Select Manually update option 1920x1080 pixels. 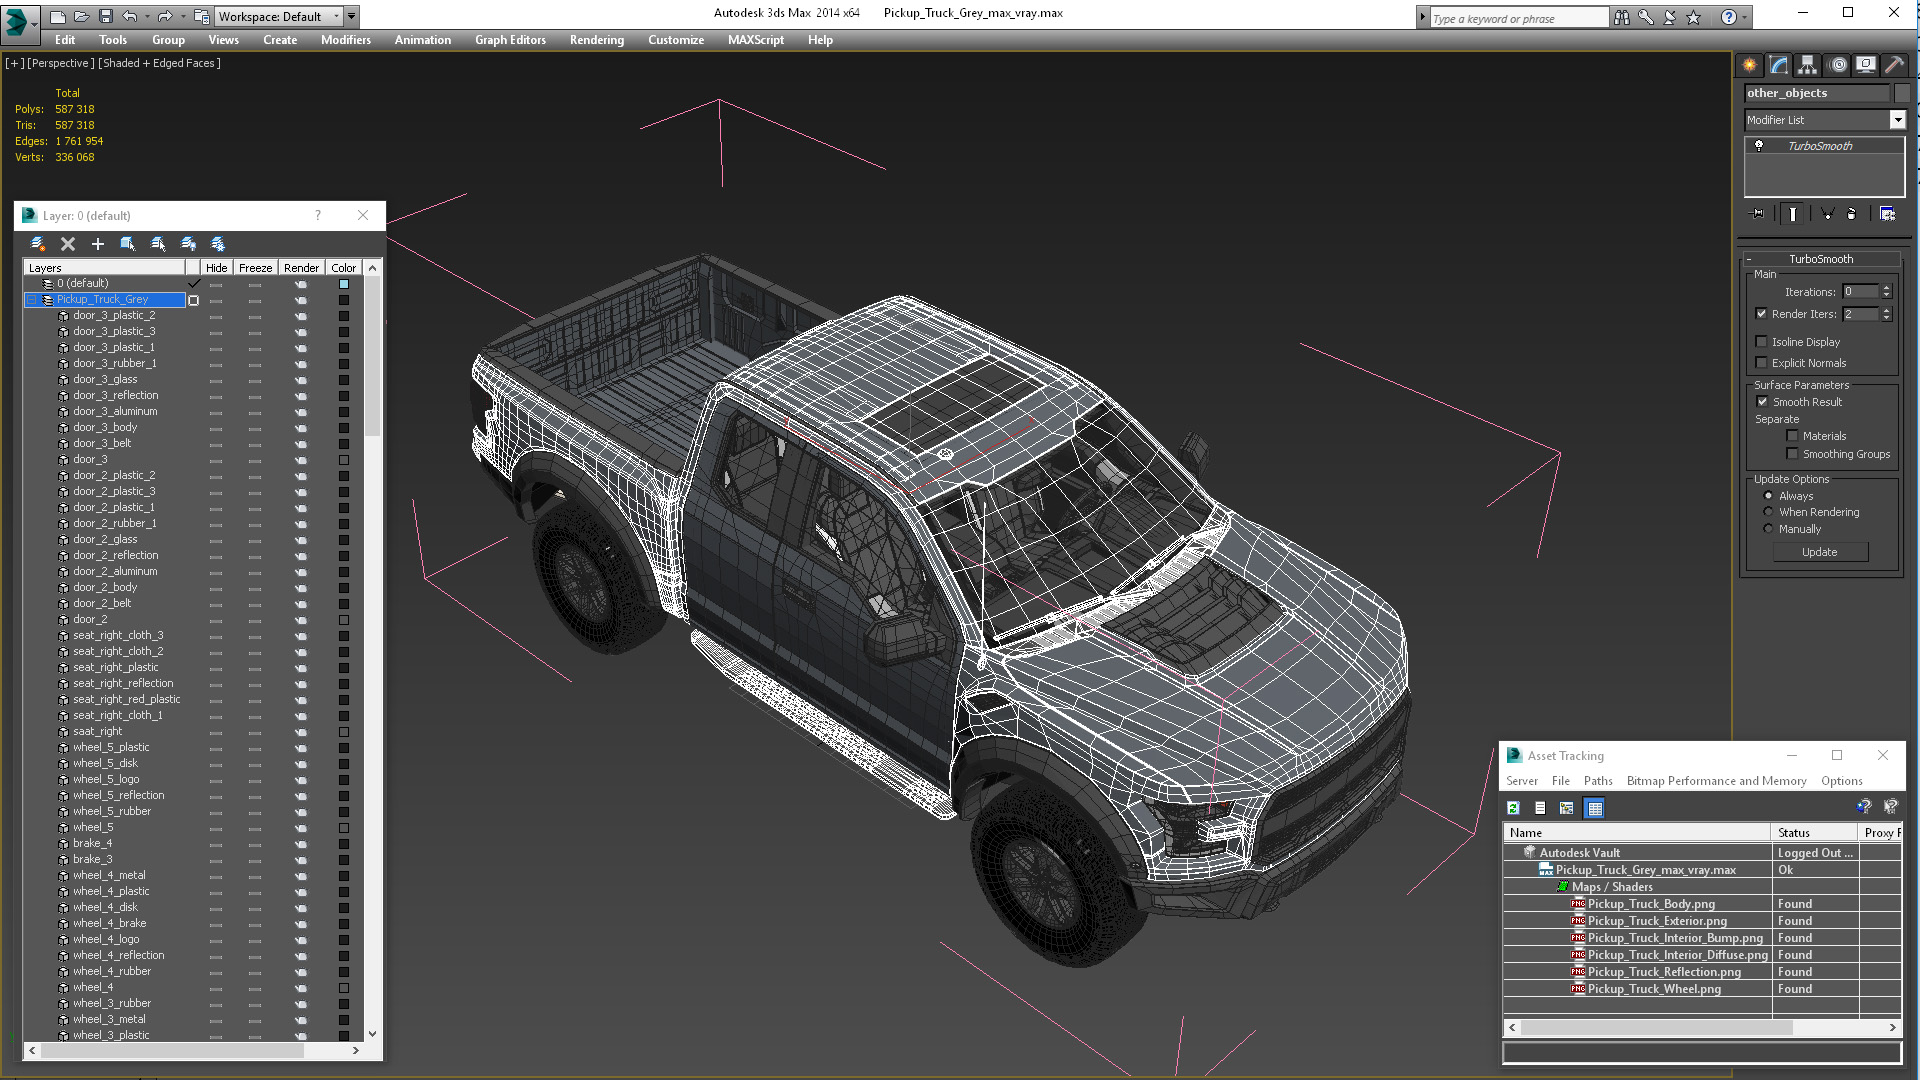coord(1768,529)
